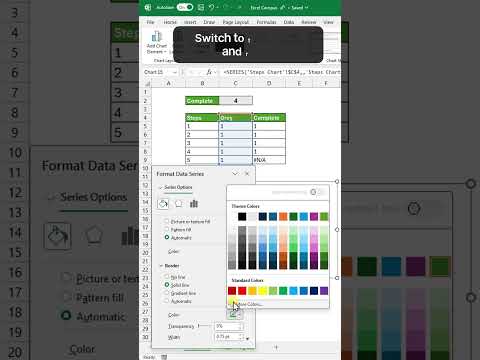This screenshot has height=360, width=480.
Task: Click the fx insert function icon
Action: tap(209, 72)
